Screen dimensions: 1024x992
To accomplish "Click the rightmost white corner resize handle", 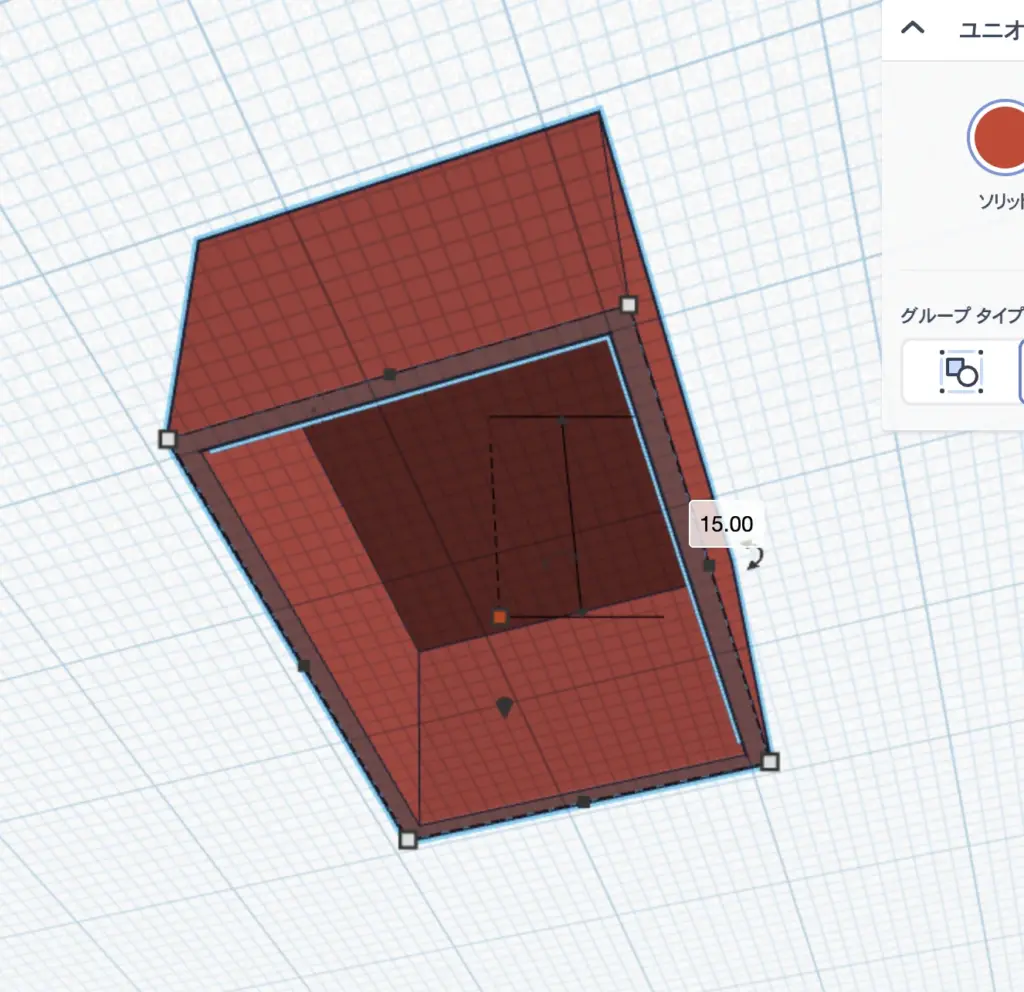I will [769, 762].
